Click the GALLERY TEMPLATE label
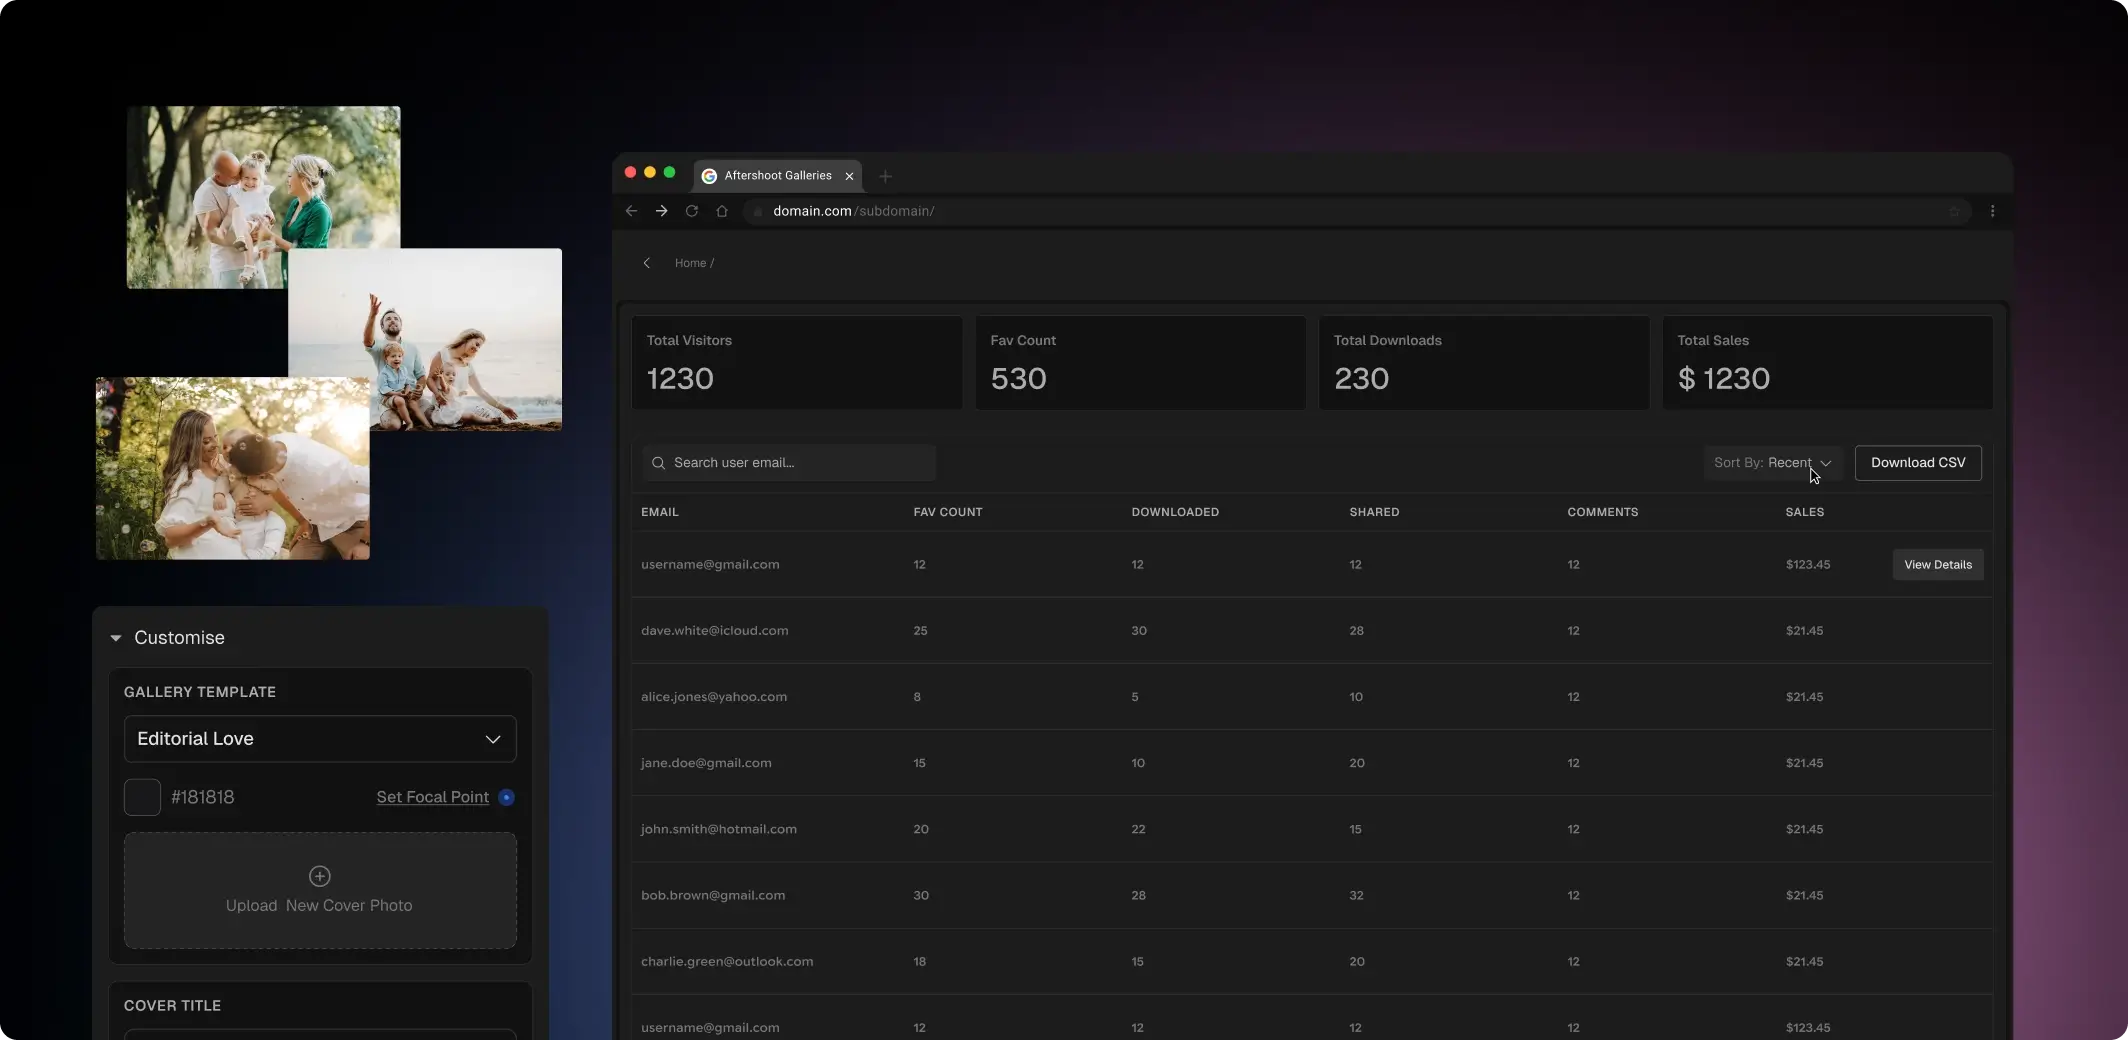This screenshot has width=2128, height=1040. click(200, 692)
